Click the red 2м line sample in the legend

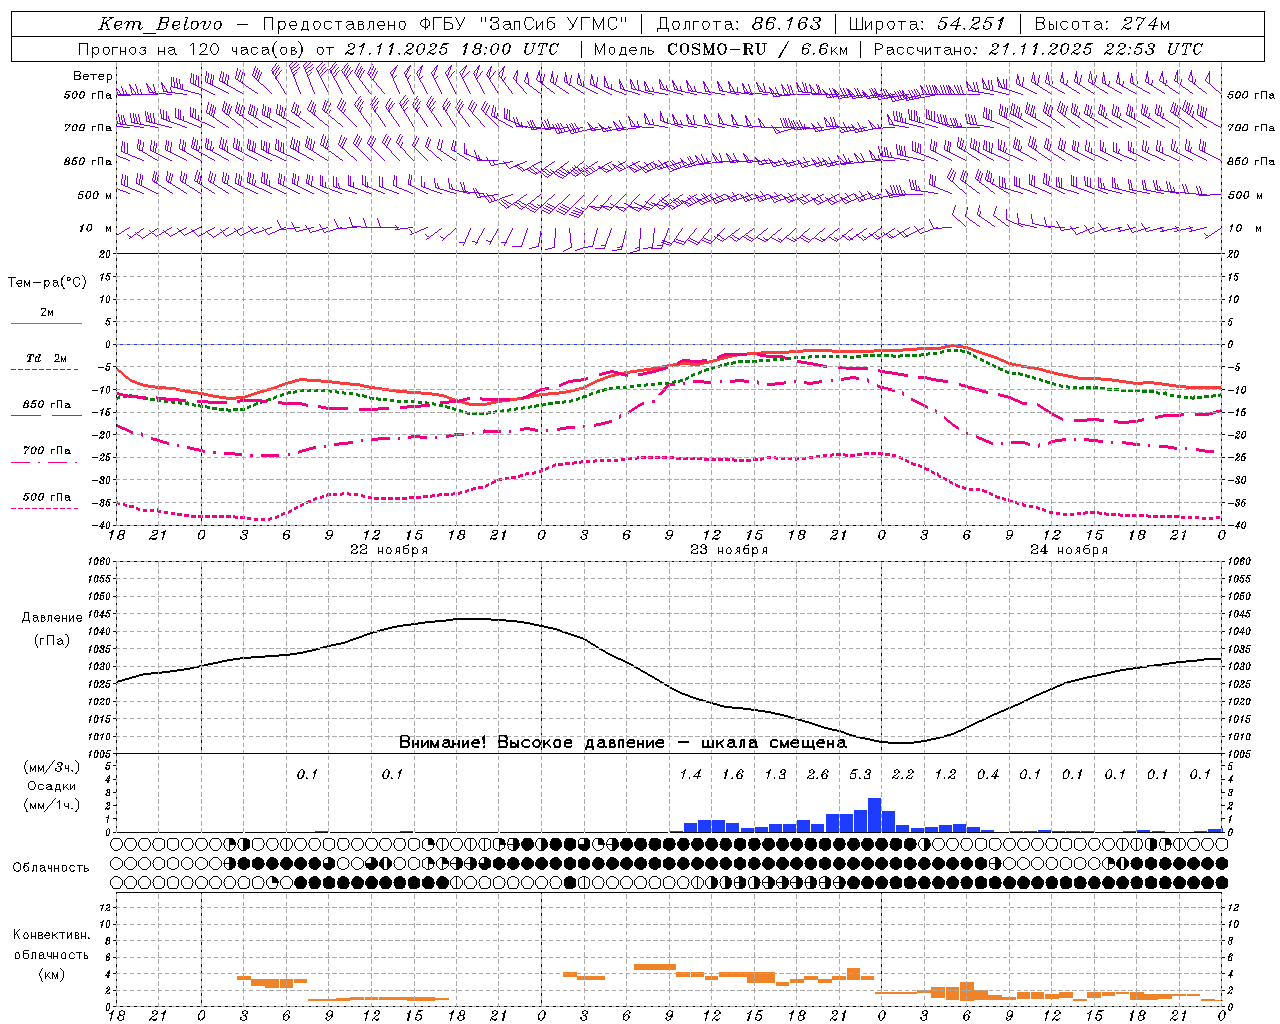[x=46, y=323]
